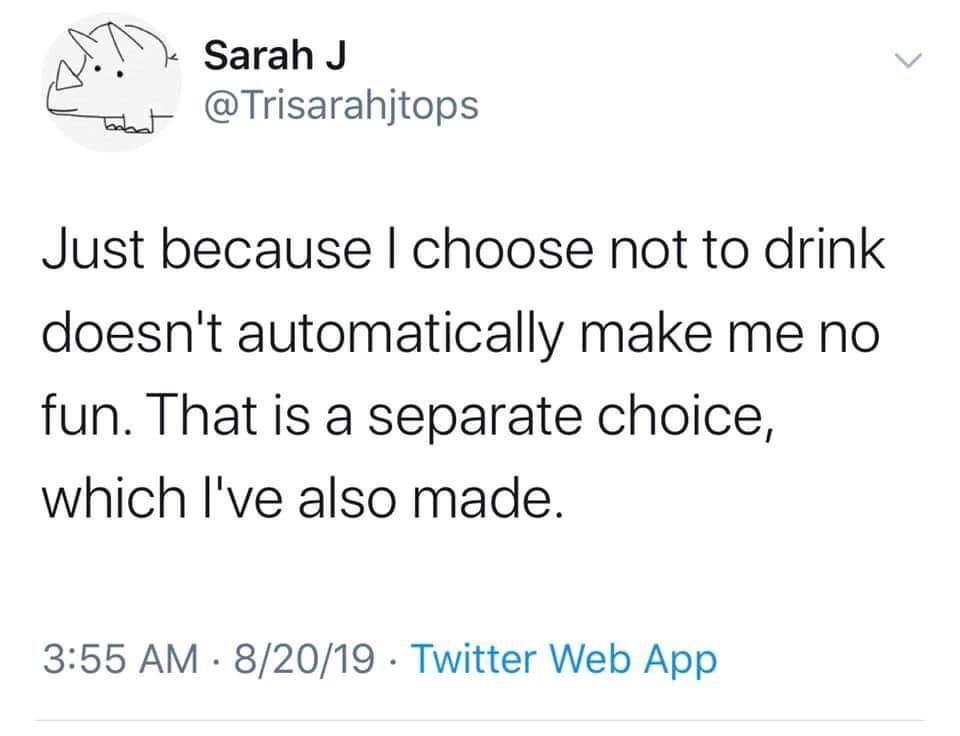Click the line 'doesn't automatically make me no'
Screen dimensions: 960x736
click(459, 331)
